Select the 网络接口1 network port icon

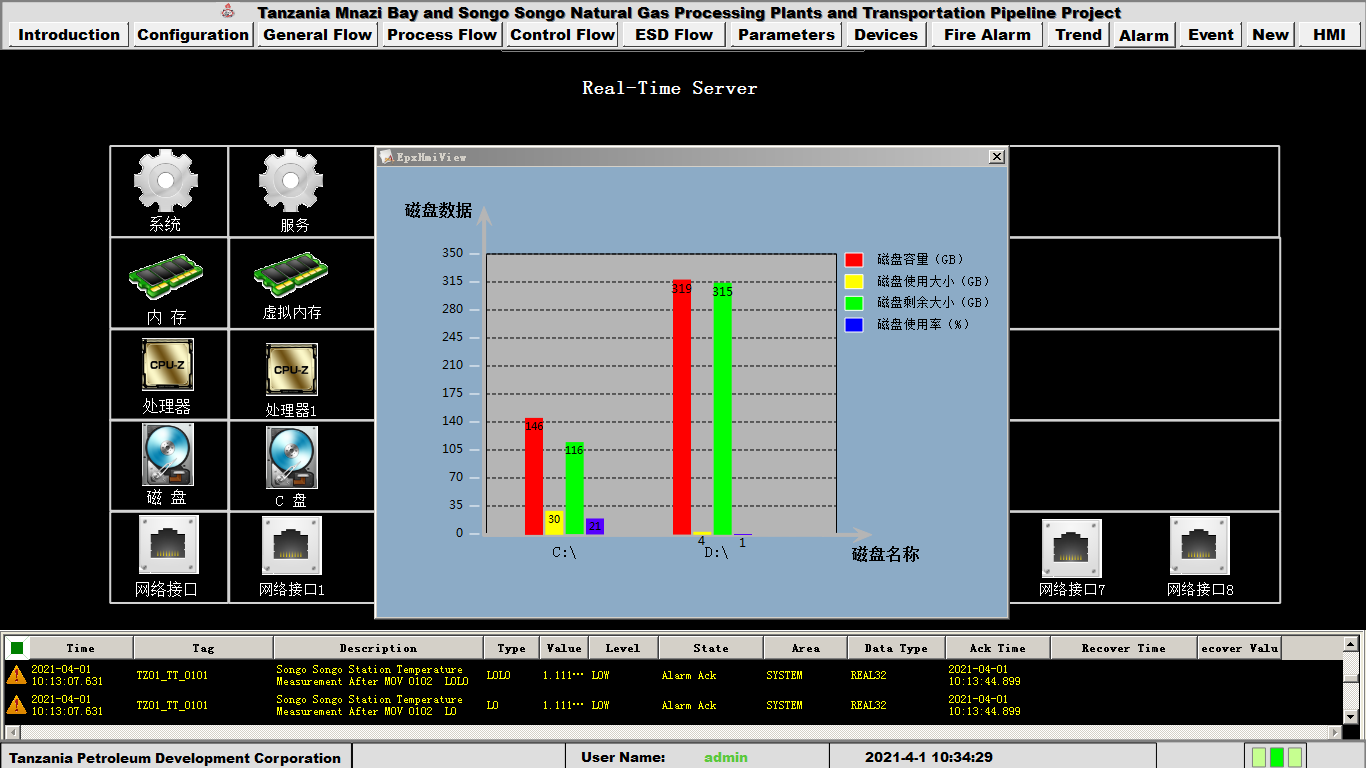291,546
